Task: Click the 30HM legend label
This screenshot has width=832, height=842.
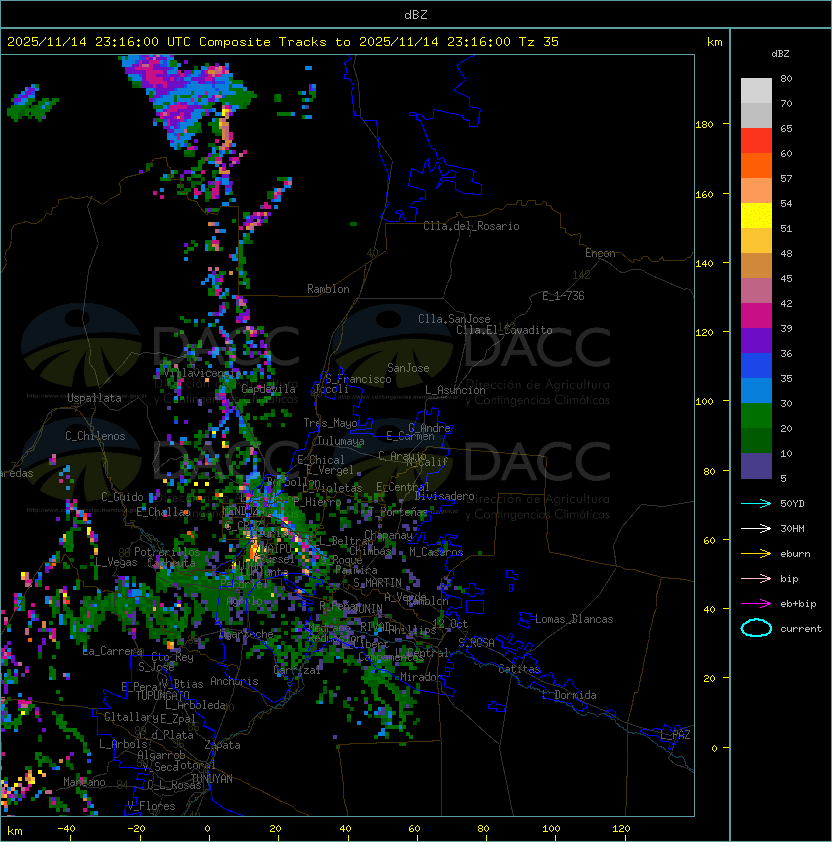Action: point(792,528)
